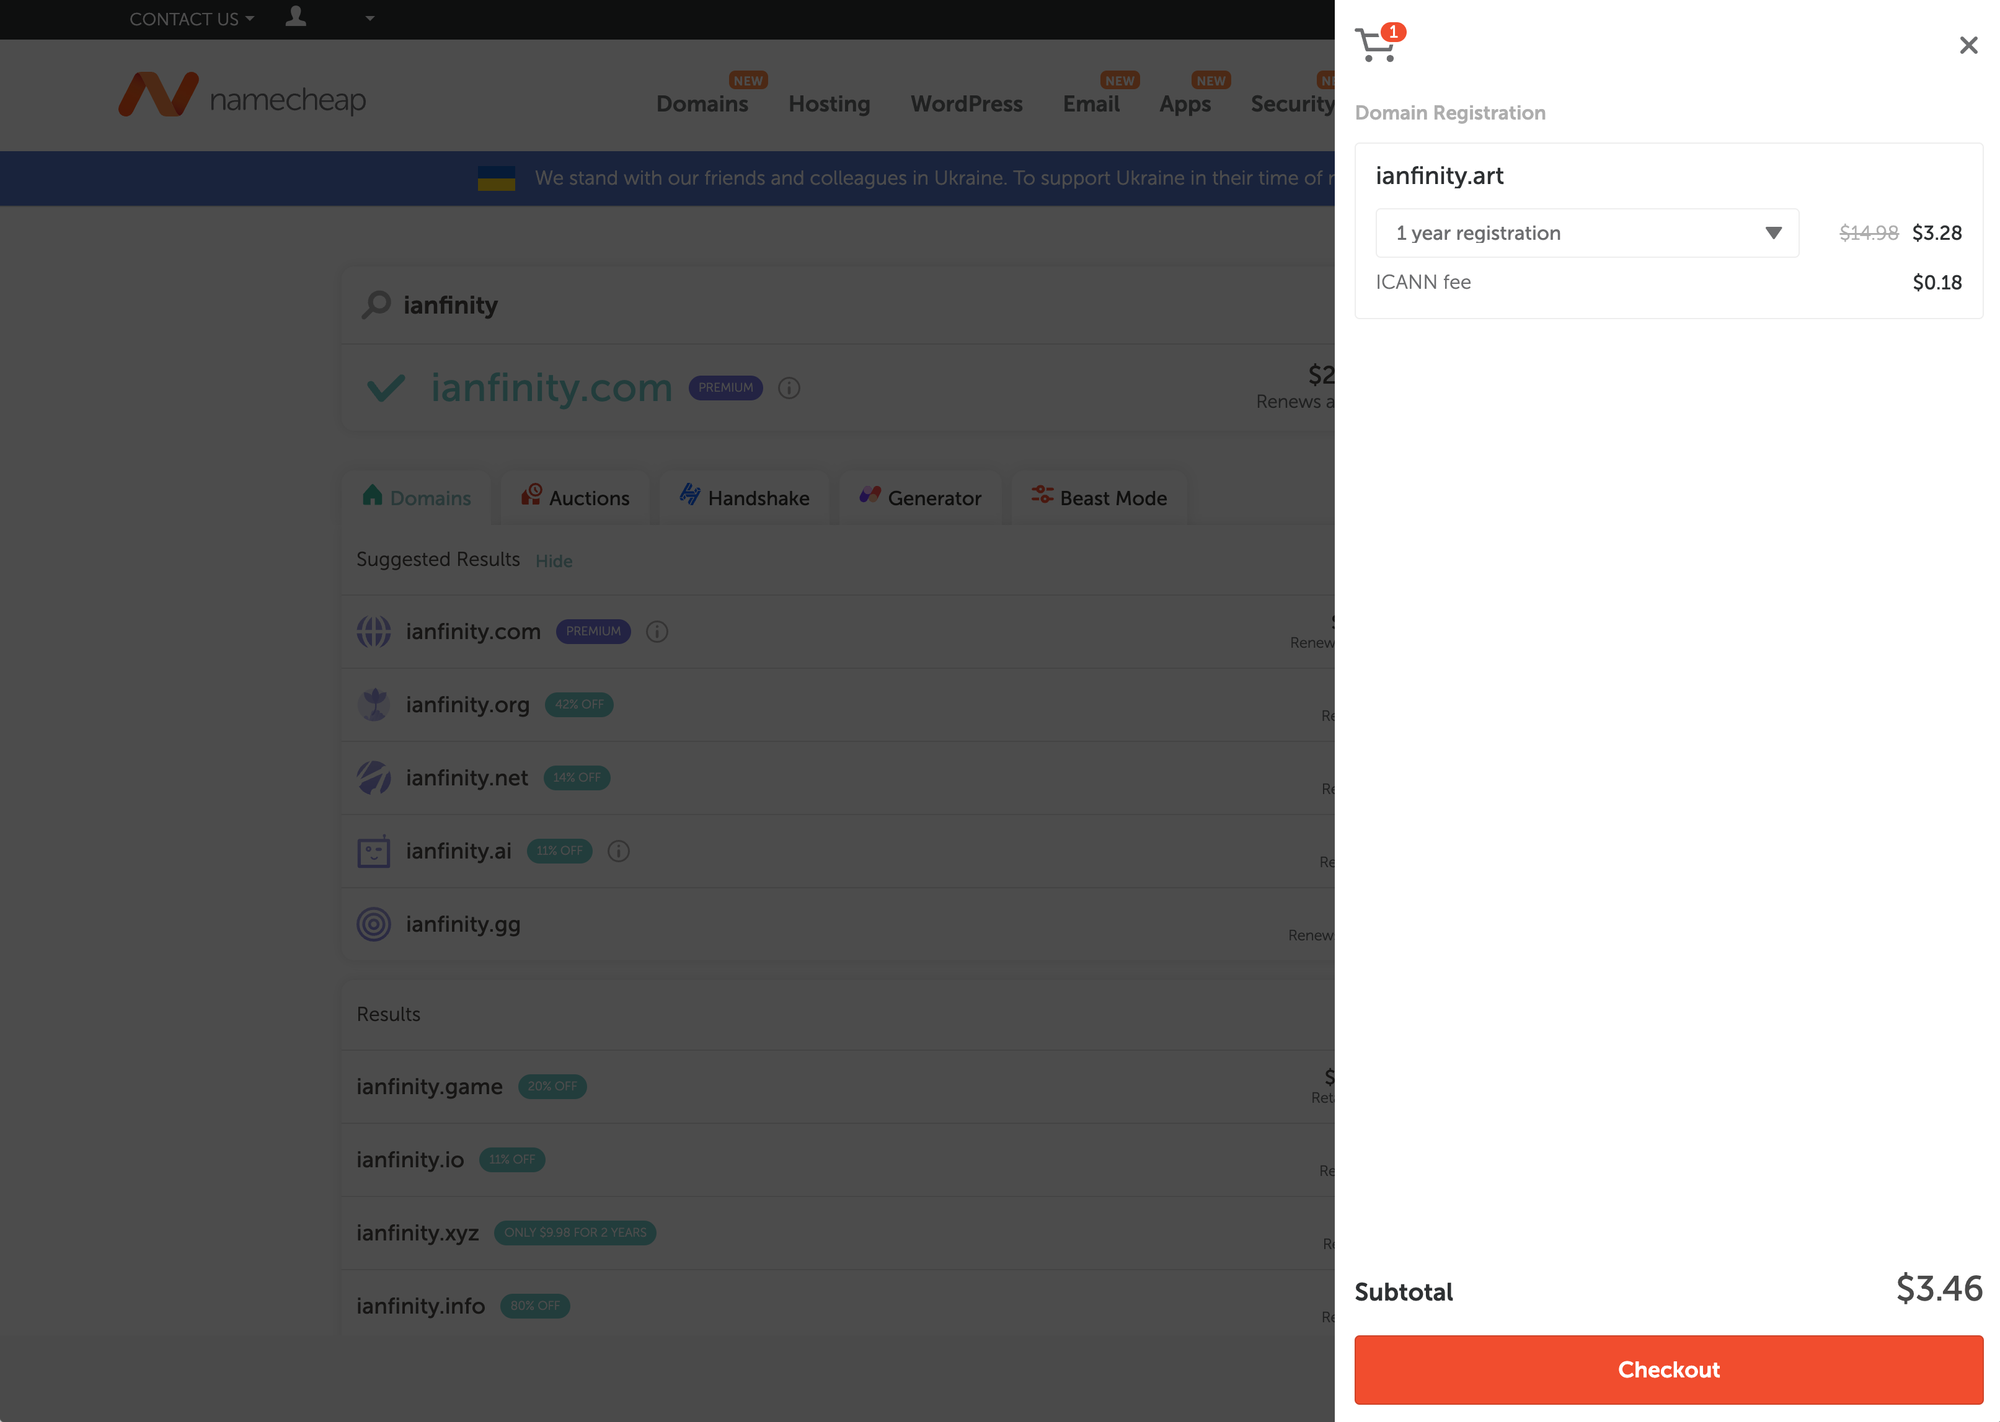Click globe icon for ianfinity.com suggestion
Screen dimensions: 2000x1422
click(374, 631)
